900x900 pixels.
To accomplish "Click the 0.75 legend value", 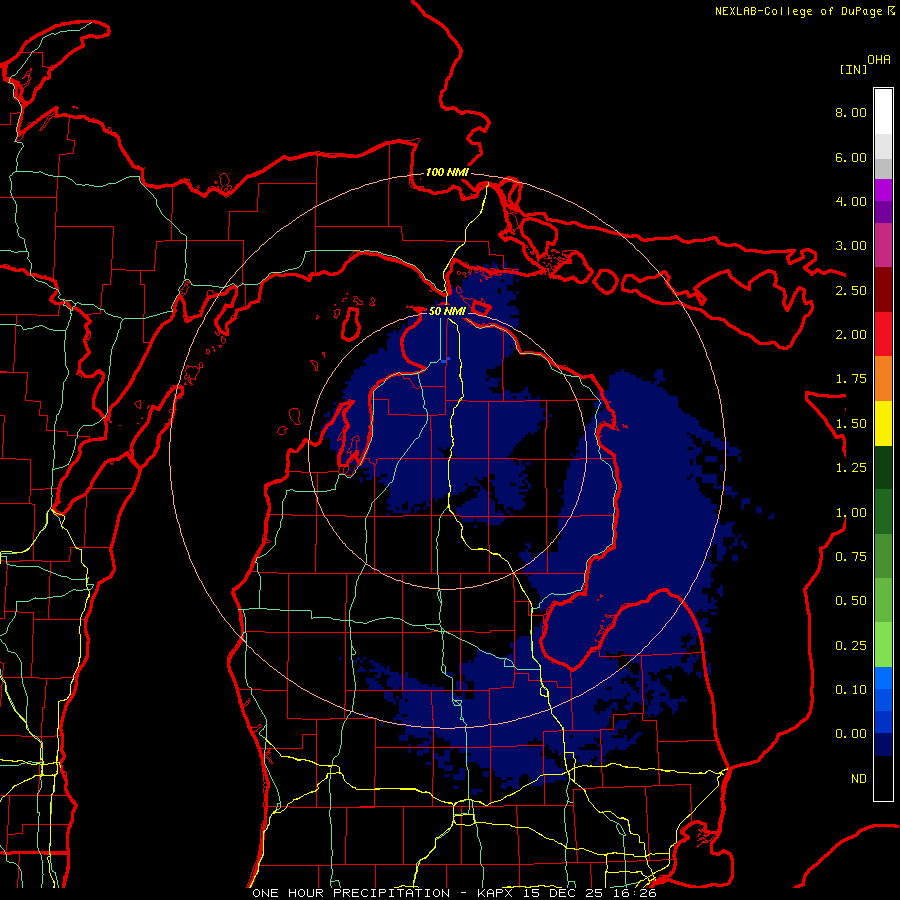I will pos(851,557).
